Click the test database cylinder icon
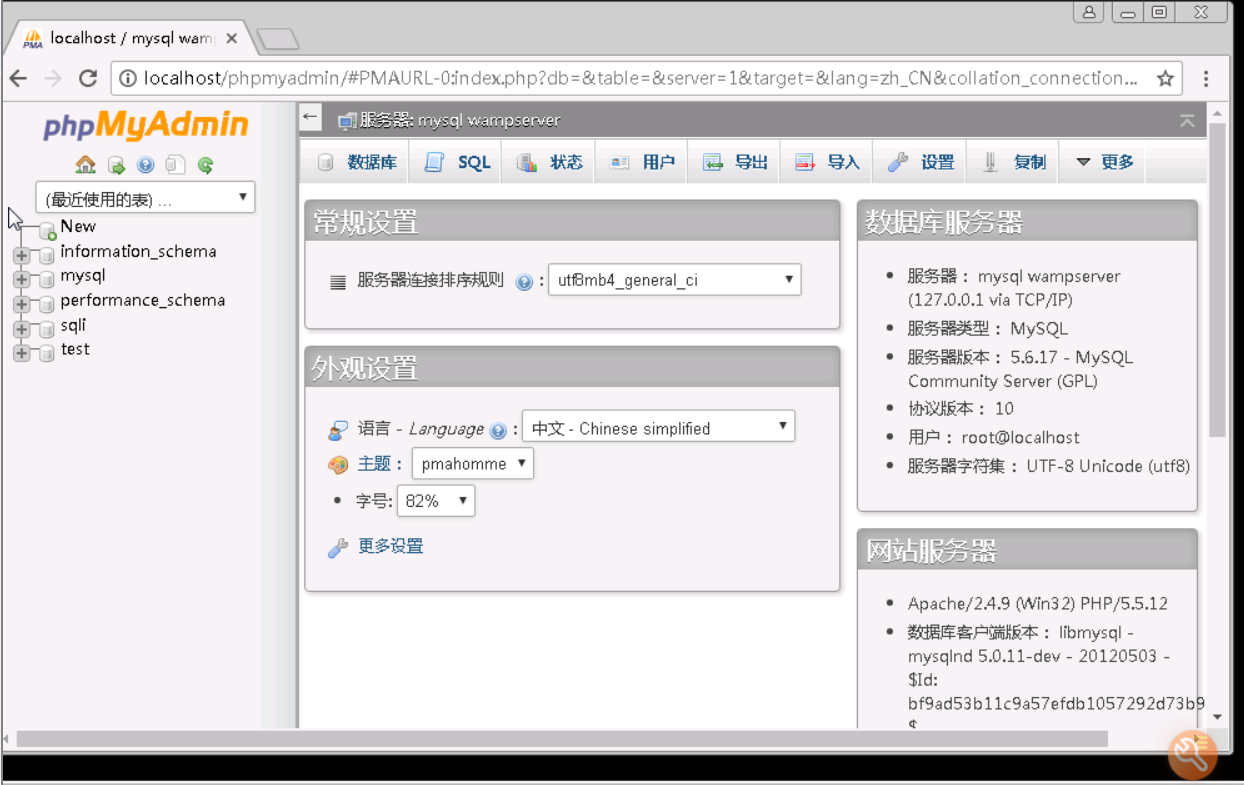This screenshot has height=785, width=1244. pos(46,353)
